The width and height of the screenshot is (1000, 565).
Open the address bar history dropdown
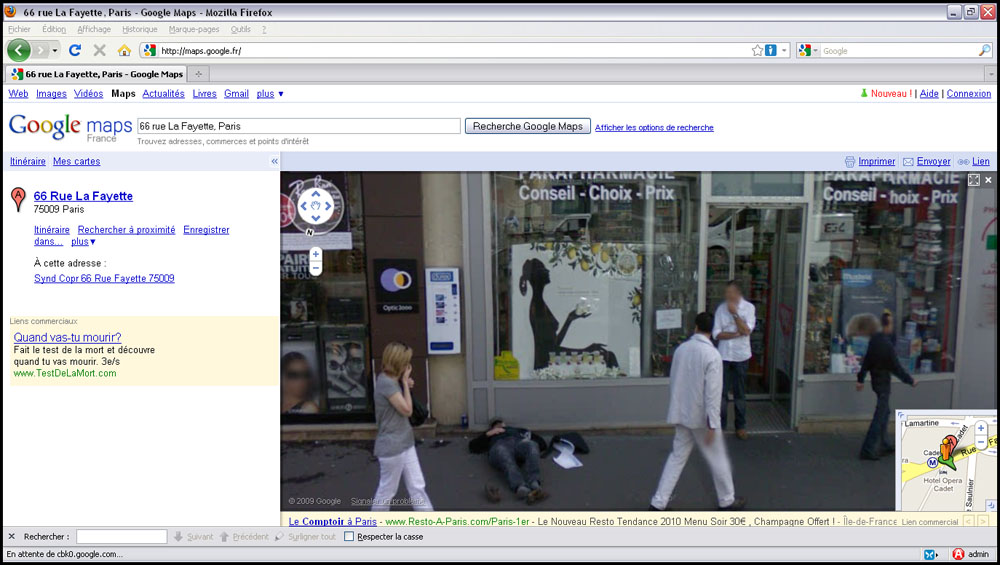coord(784,50)
